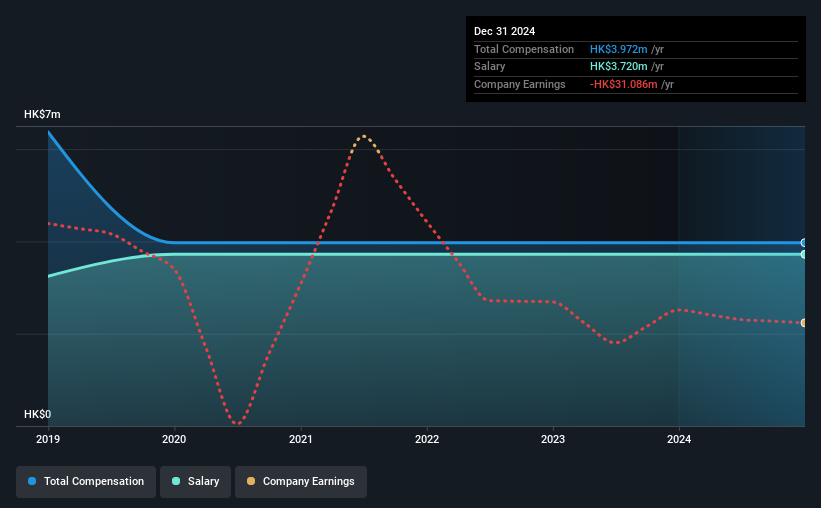
Task: Click the 2022 x-axis label
Action: [x=427, y=439]
